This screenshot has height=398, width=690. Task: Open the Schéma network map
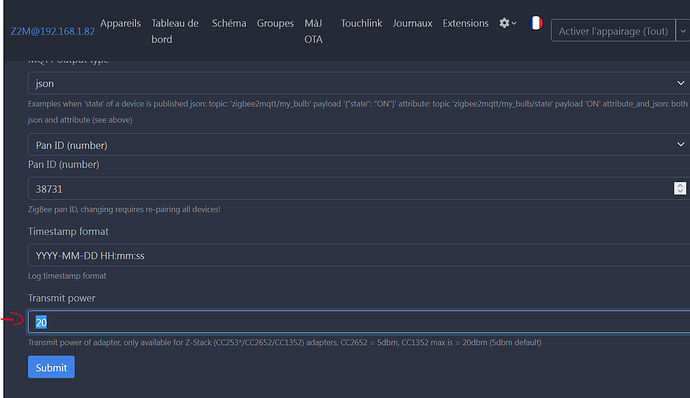coord(229,23)
